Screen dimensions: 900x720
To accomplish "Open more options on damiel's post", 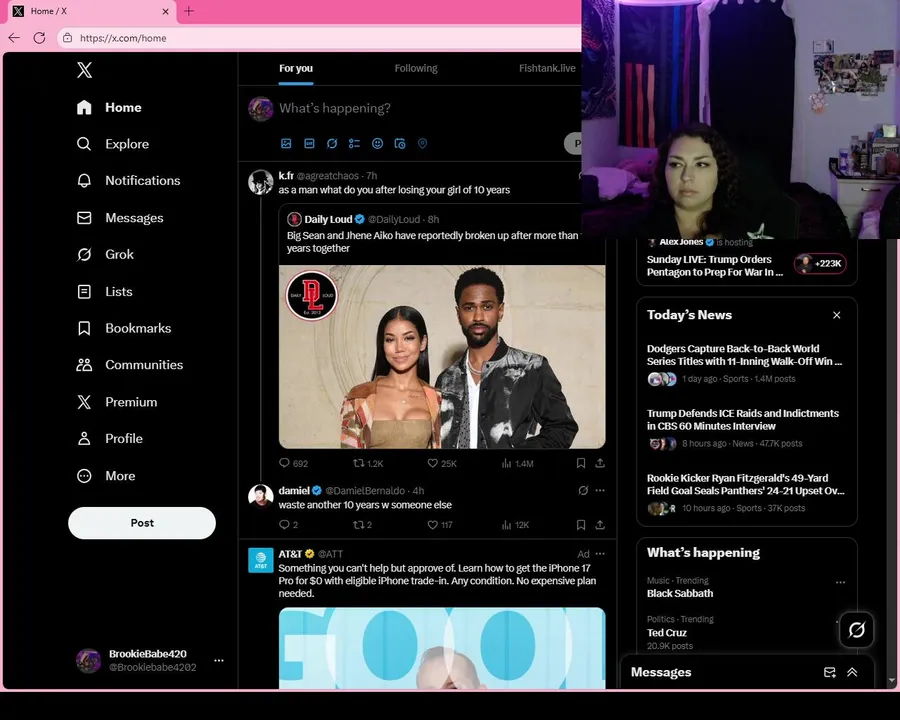I will coord(600,490).
